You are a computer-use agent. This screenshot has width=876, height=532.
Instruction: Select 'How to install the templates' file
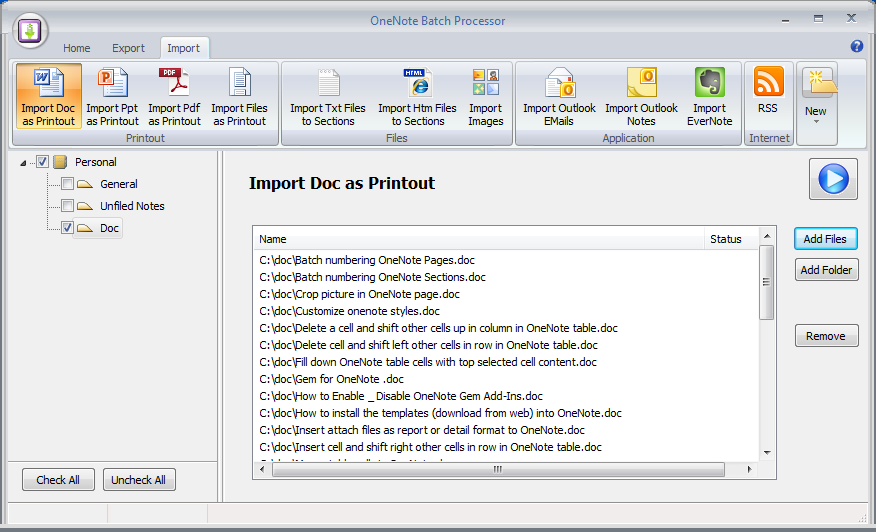tap(441, 414)
